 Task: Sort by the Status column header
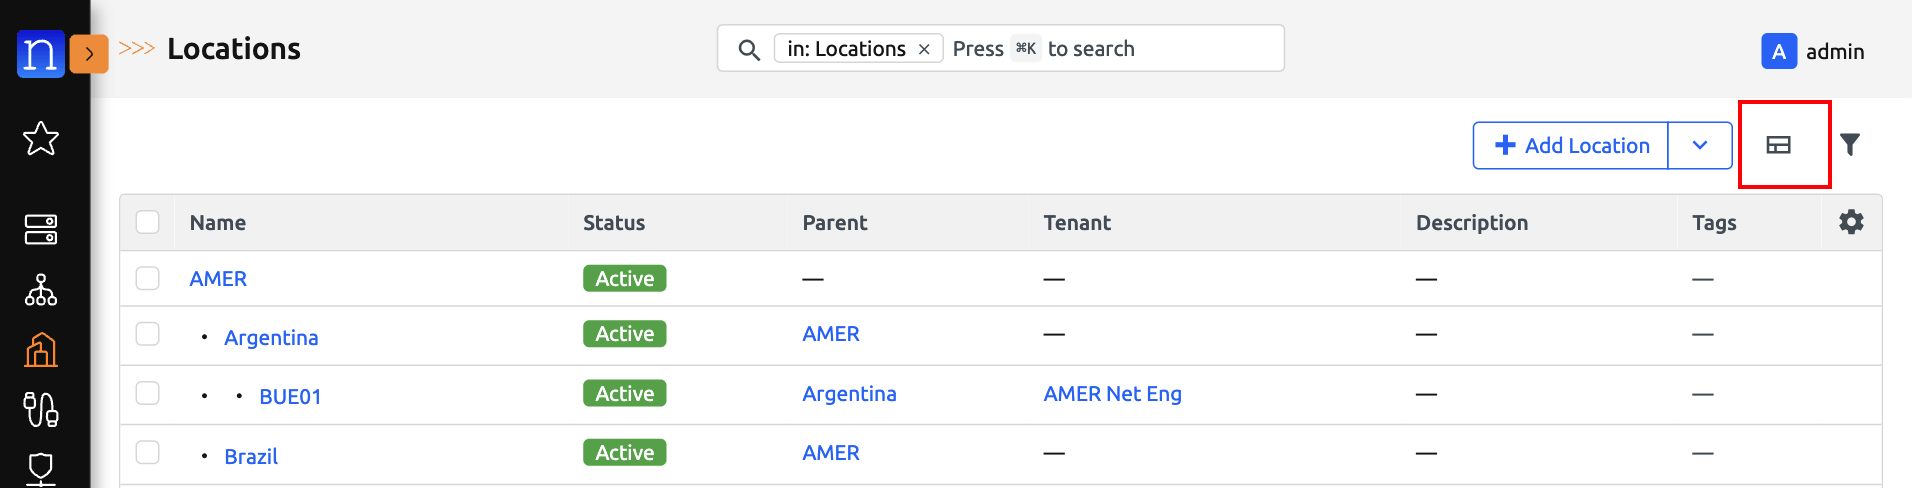point(614,223)
